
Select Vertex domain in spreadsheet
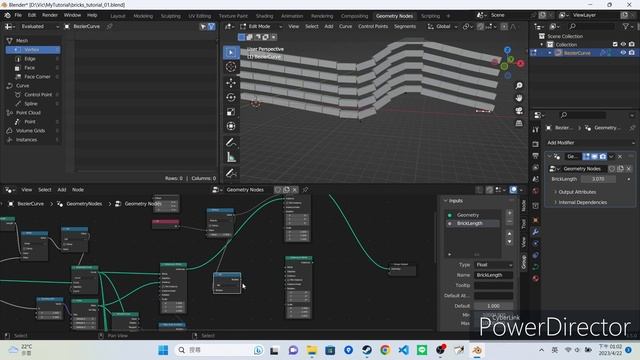coord(33,50)
